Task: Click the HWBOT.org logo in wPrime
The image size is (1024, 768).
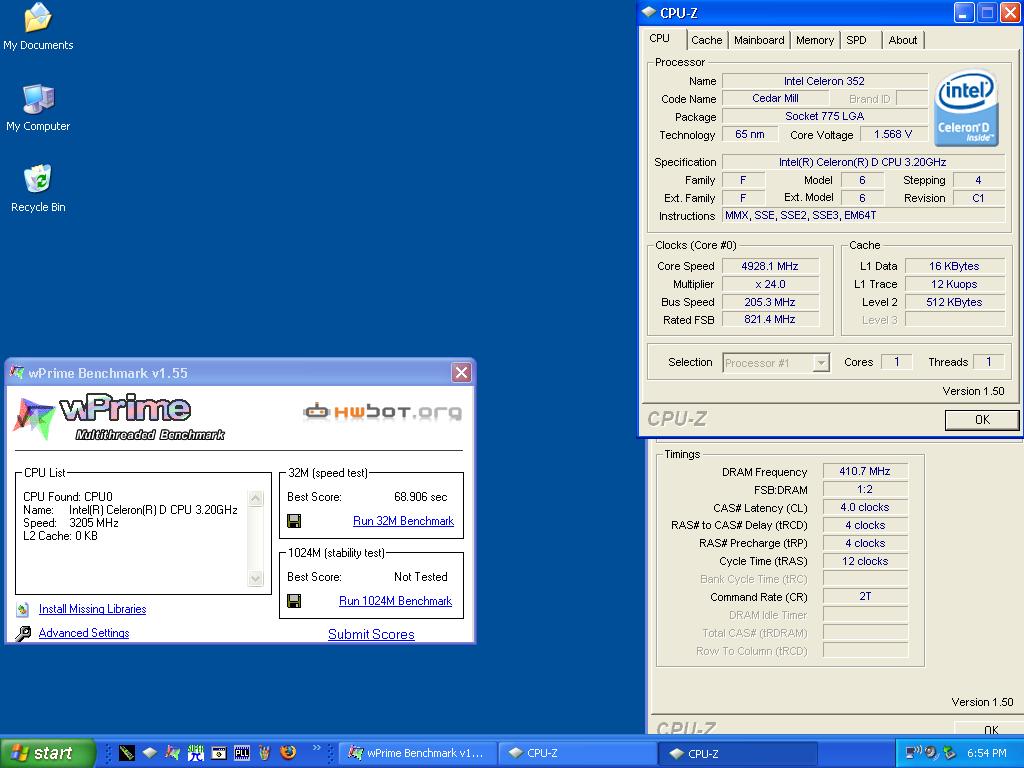Action: coord(383,411)
